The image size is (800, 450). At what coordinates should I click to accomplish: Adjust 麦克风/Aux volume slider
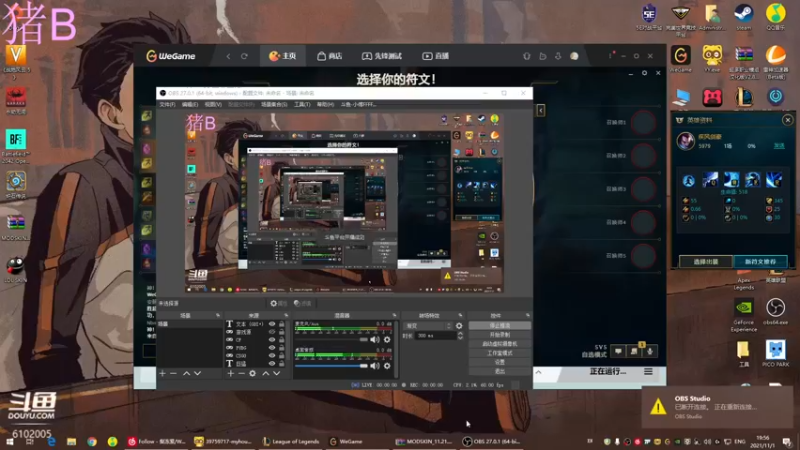click(332, 339)
